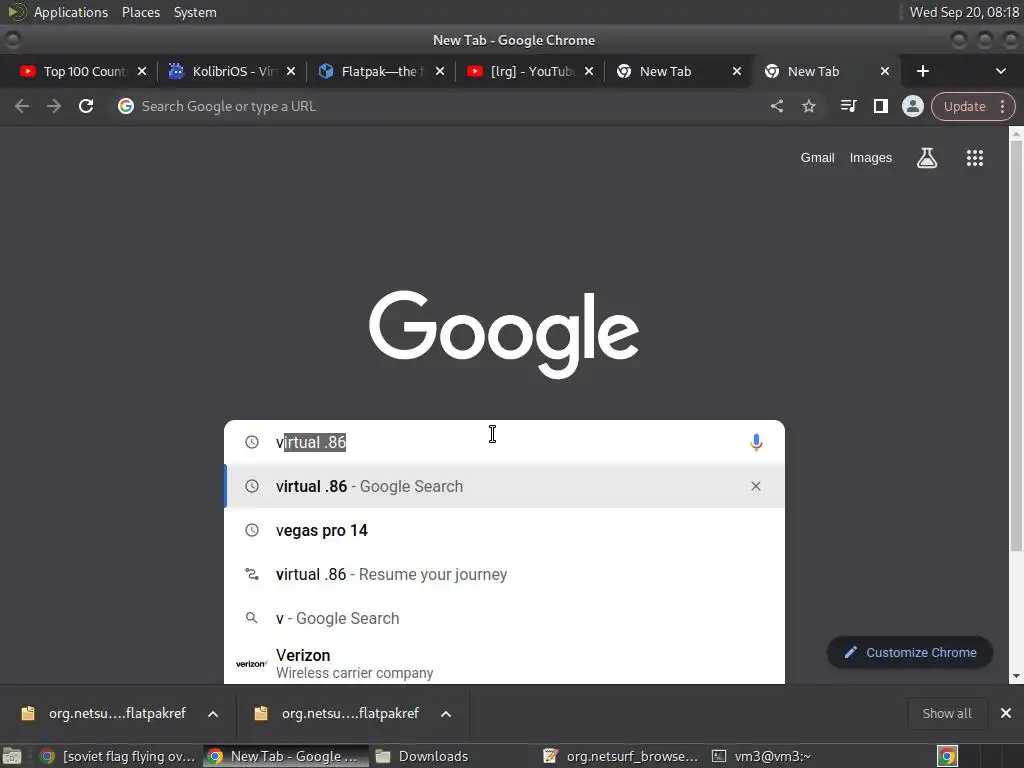The height and width of the screenshot is (768, 1024).
Task: Click the page vertical scrollbar
Action: [x=1016, y=346]
